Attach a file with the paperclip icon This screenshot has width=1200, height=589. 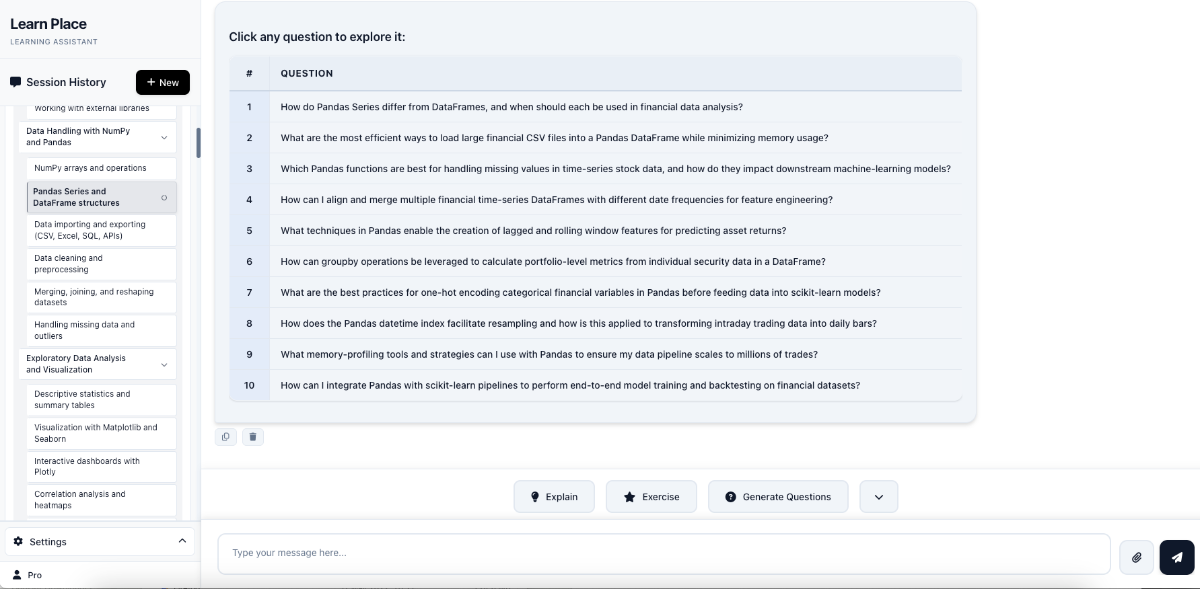point(1136,557)
